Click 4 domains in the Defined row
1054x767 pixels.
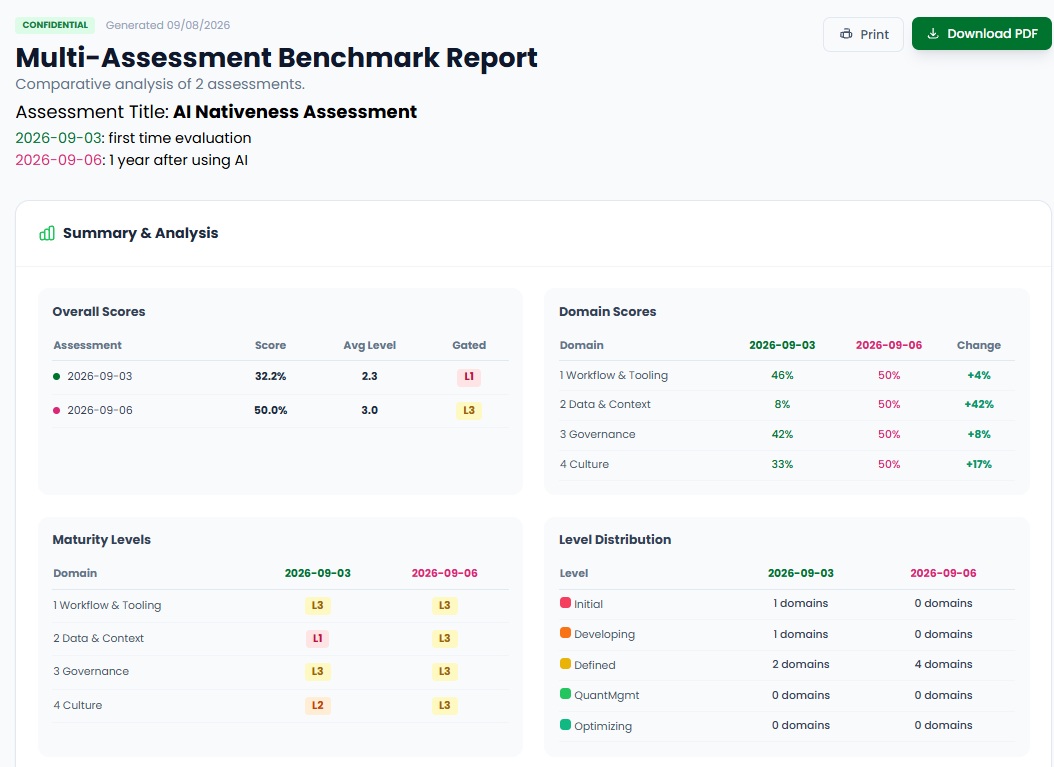coord(943,664)
